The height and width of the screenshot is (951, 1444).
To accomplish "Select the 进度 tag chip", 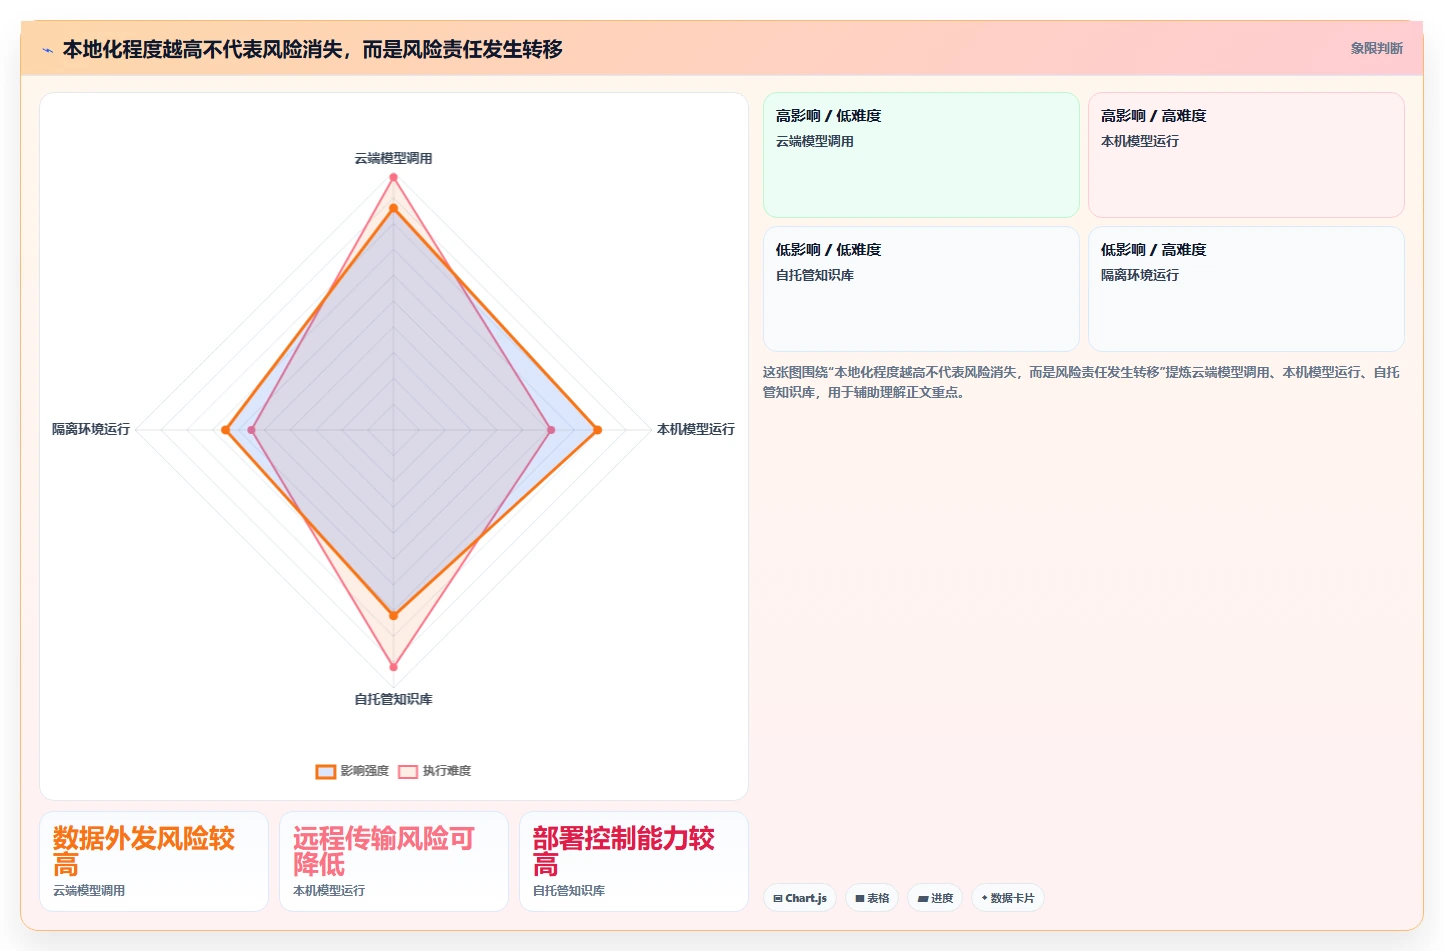I will [935, 898].
